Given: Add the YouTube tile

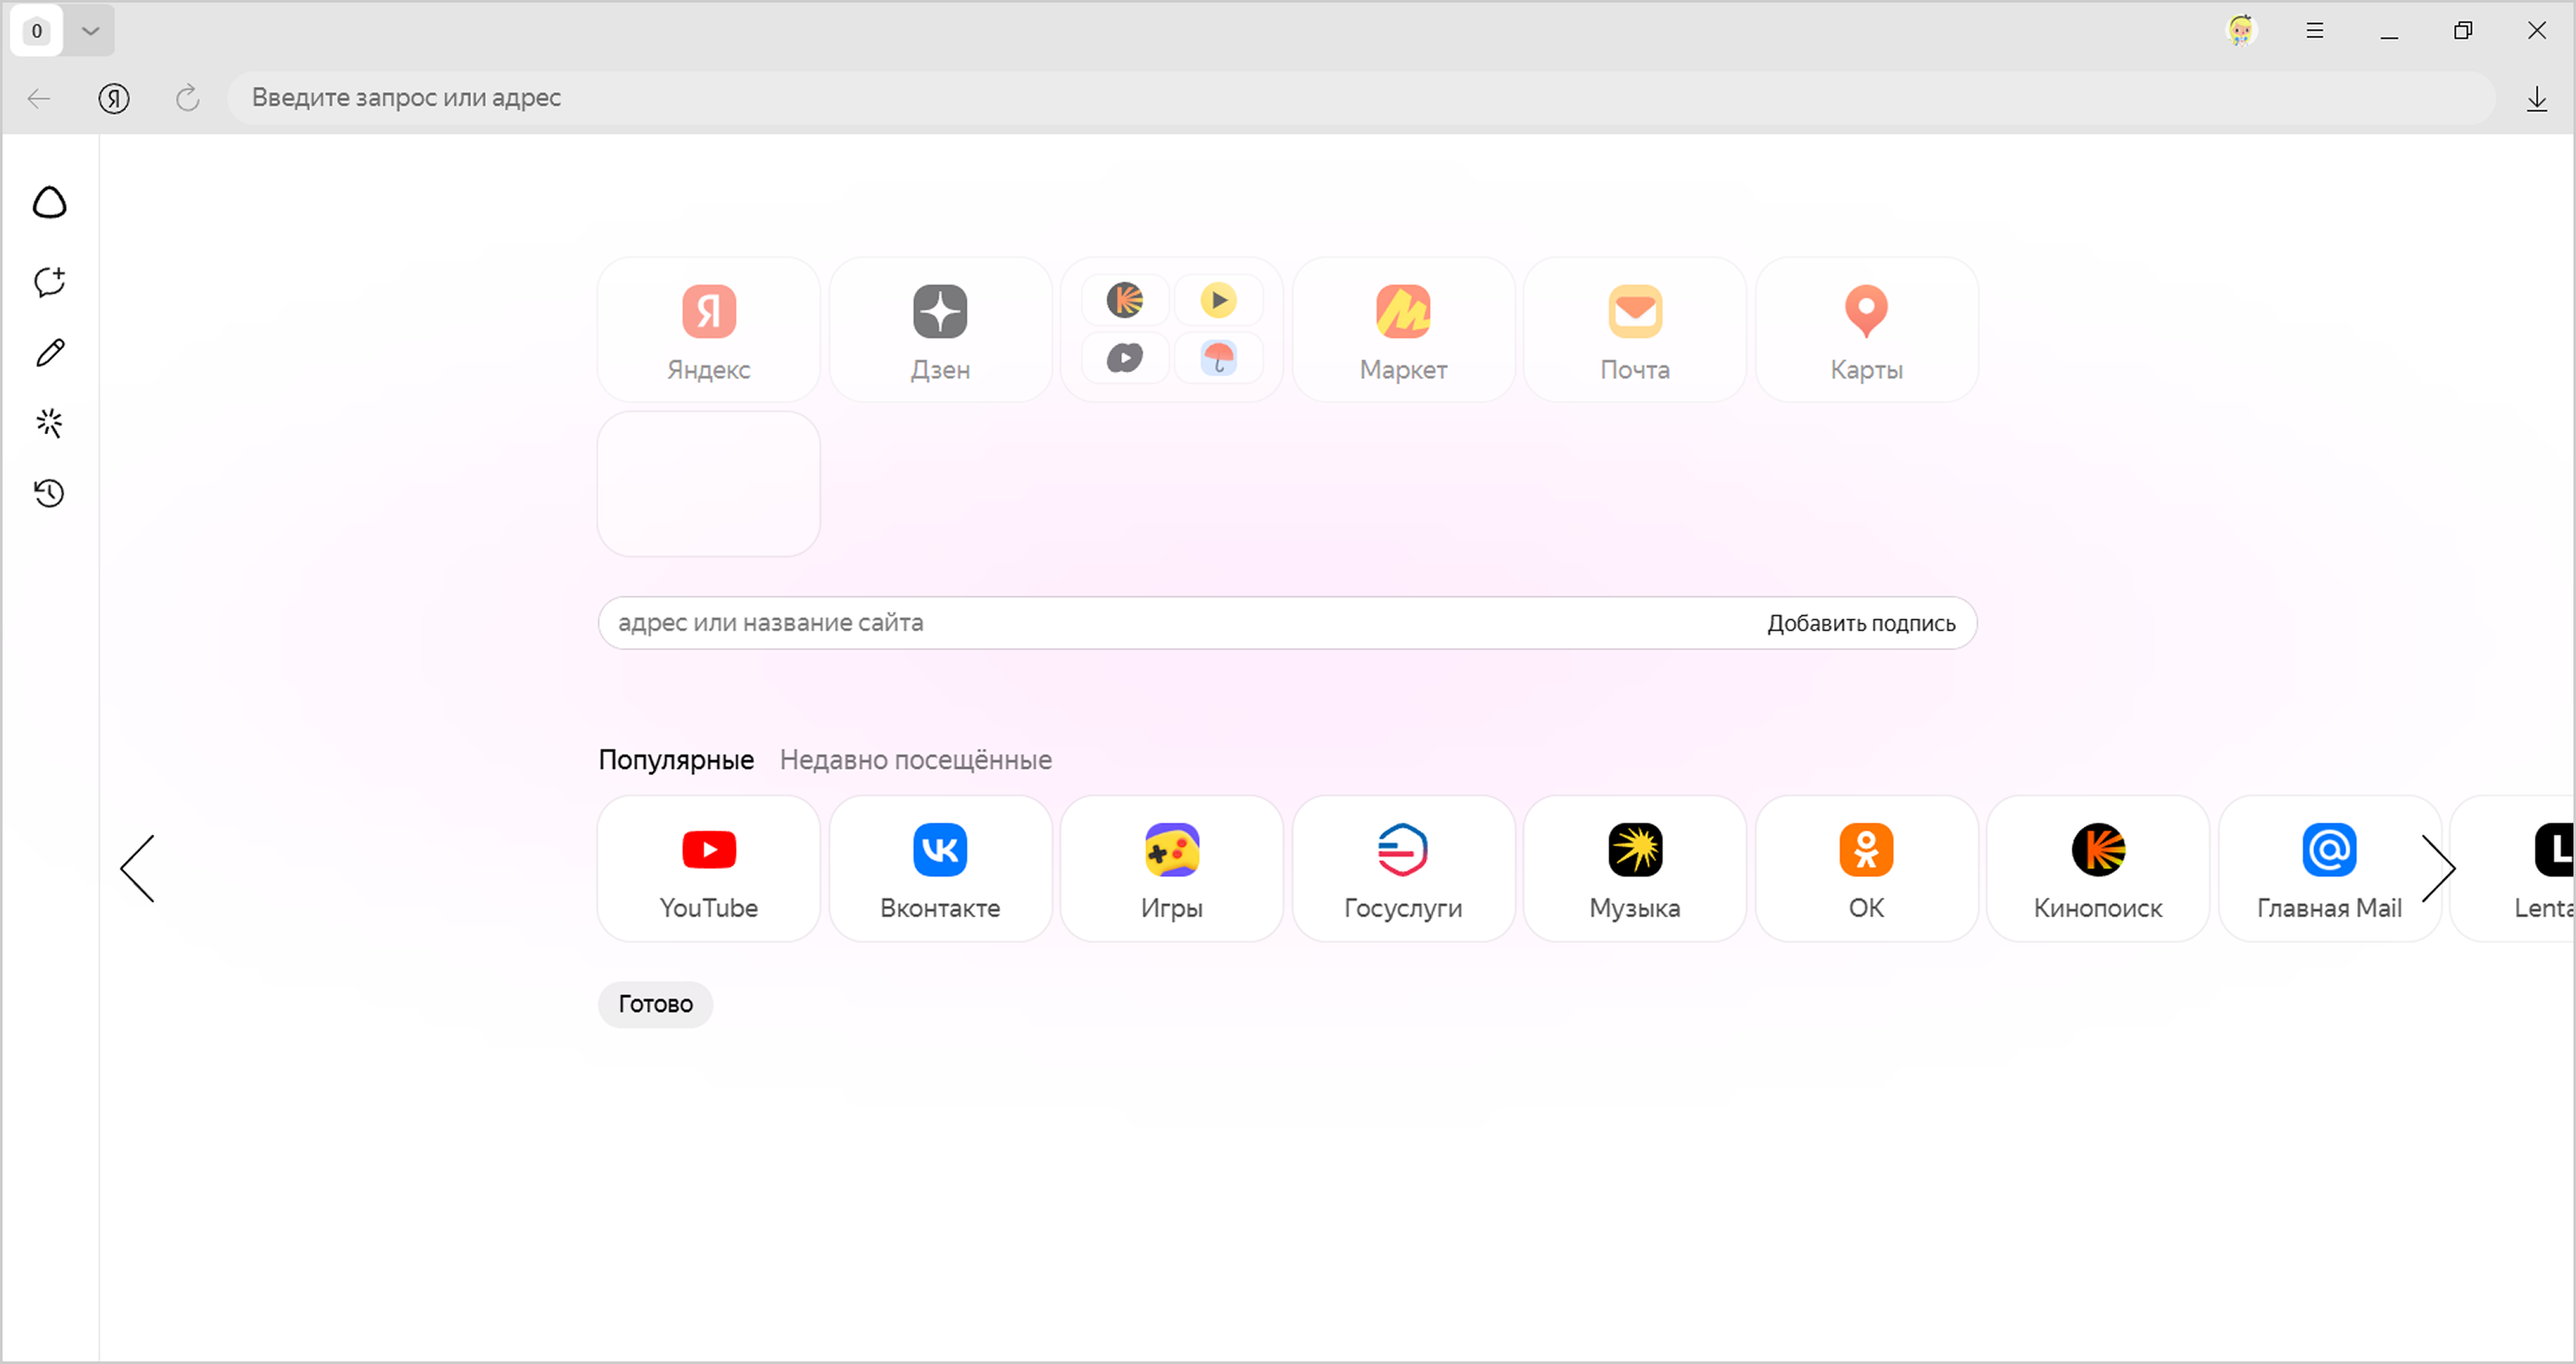Looking at the screenshot, I should click(709, 868).
